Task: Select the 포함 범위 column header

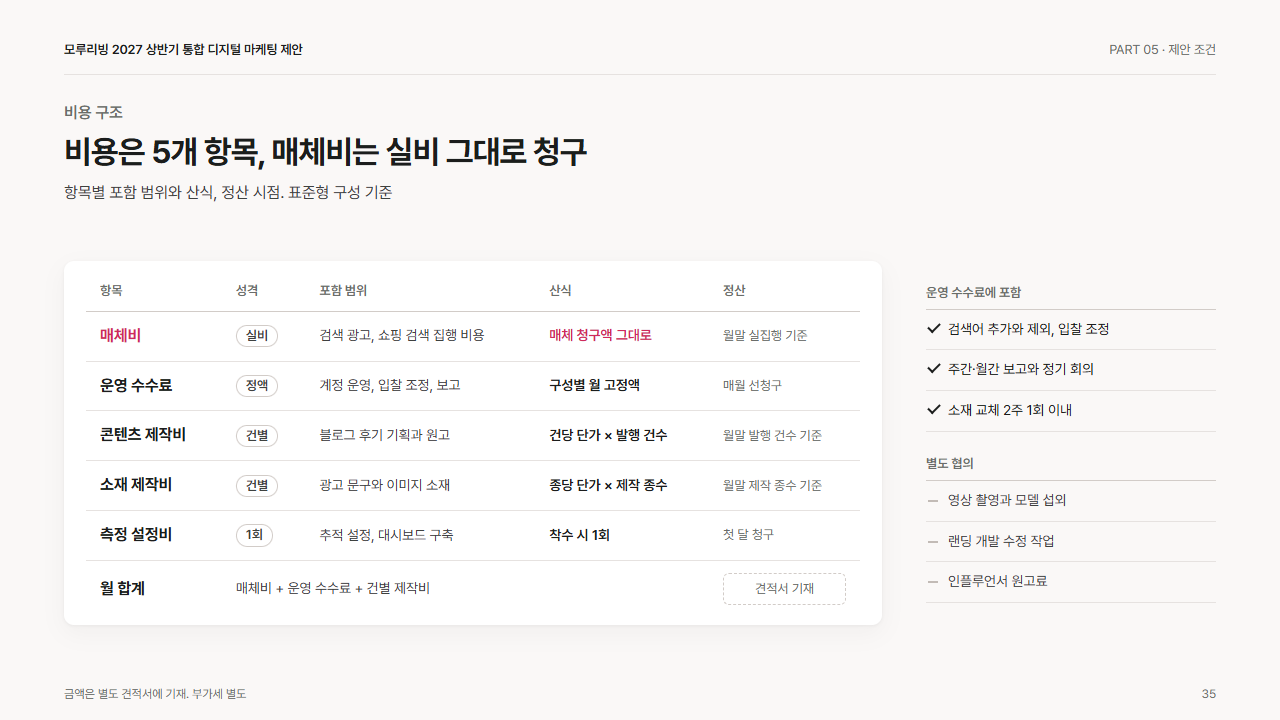Action: point(343,290)
